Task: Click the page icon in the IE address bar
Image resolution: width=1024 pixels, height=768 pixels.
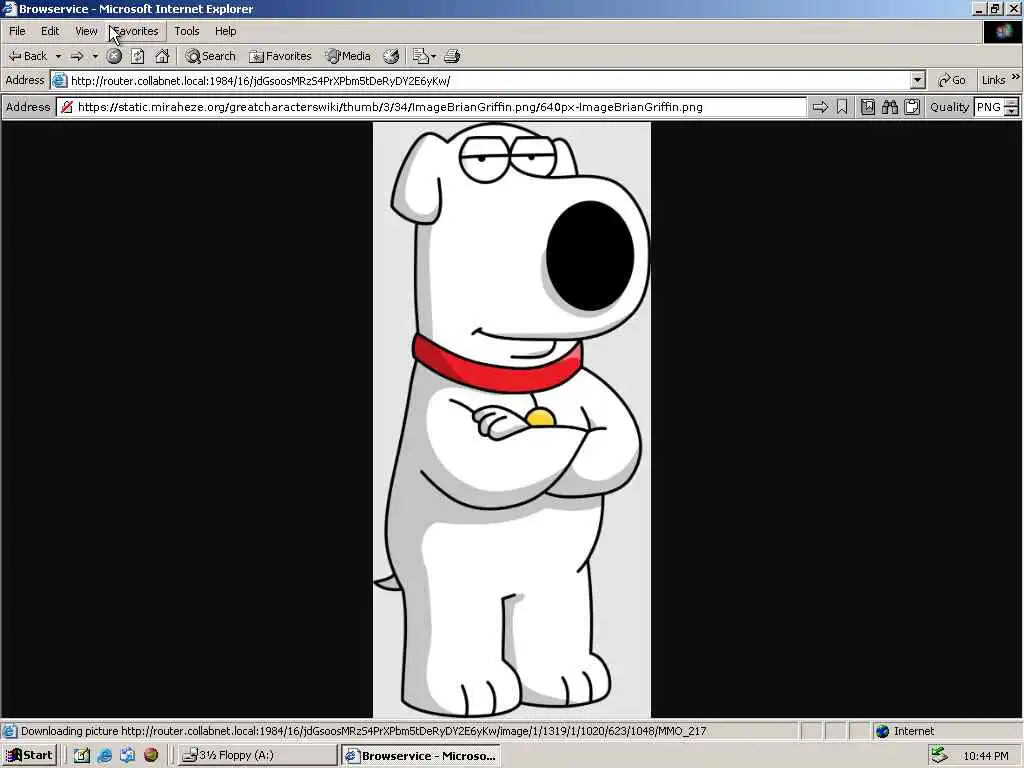Action: tap(59, 80)
